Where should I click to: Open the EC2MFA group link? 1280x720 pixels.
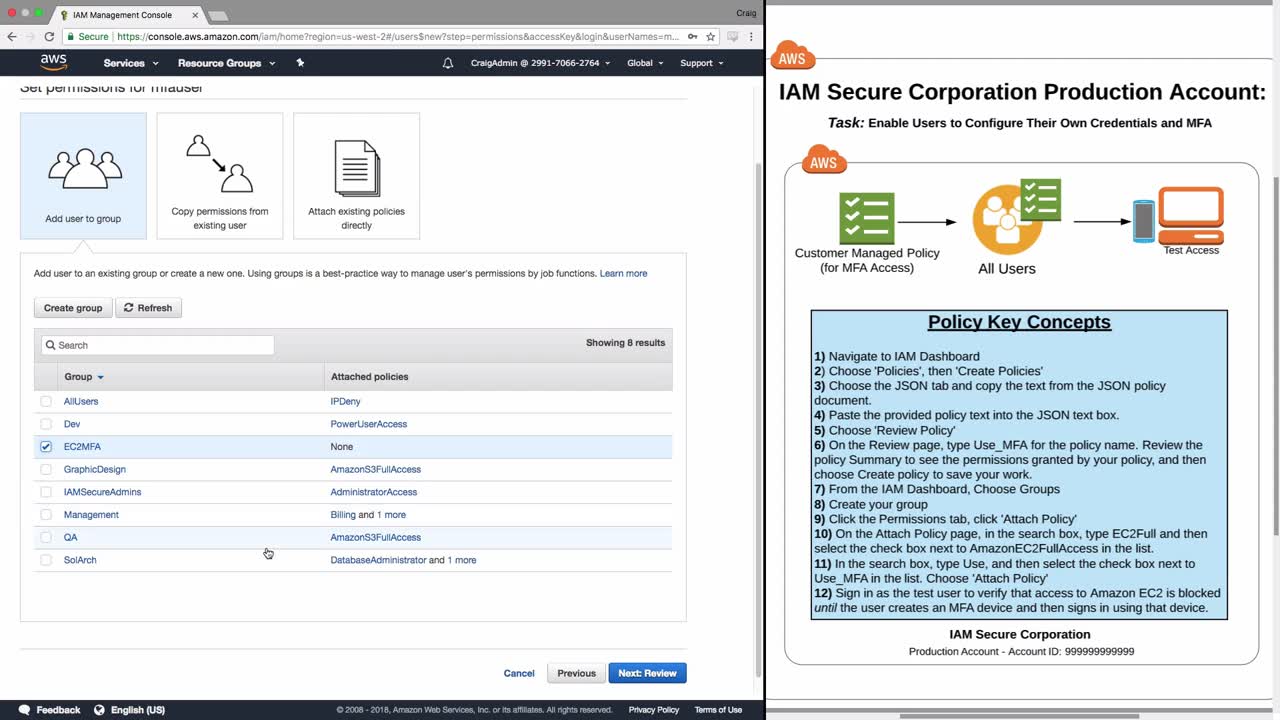(x=82, y=447)
